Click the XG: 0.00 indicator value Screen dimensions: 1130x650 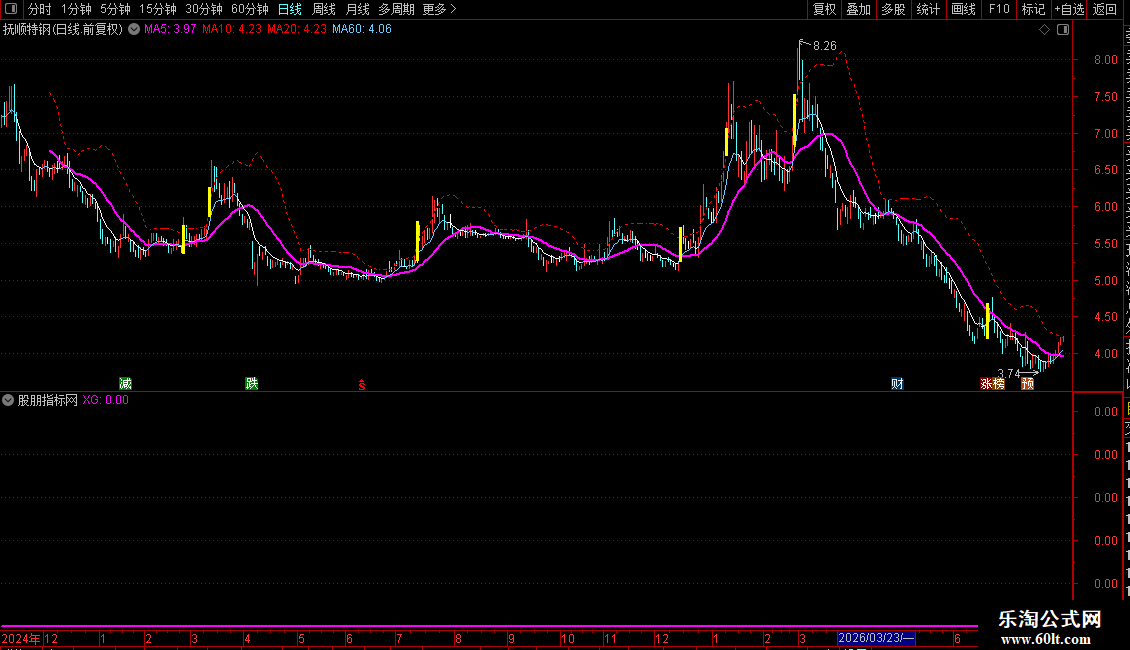click(x=105, y=400)
